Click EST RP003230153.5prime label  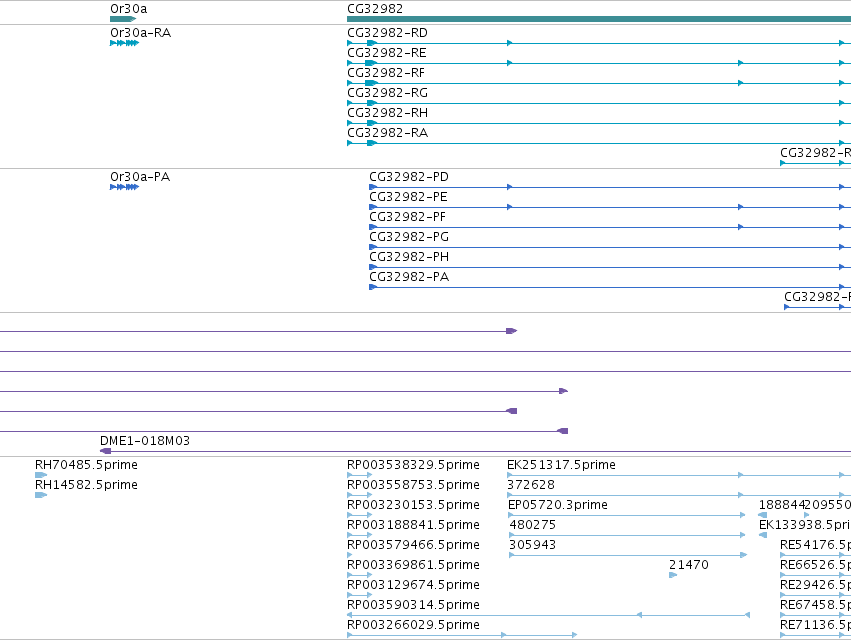pos(414,505)
